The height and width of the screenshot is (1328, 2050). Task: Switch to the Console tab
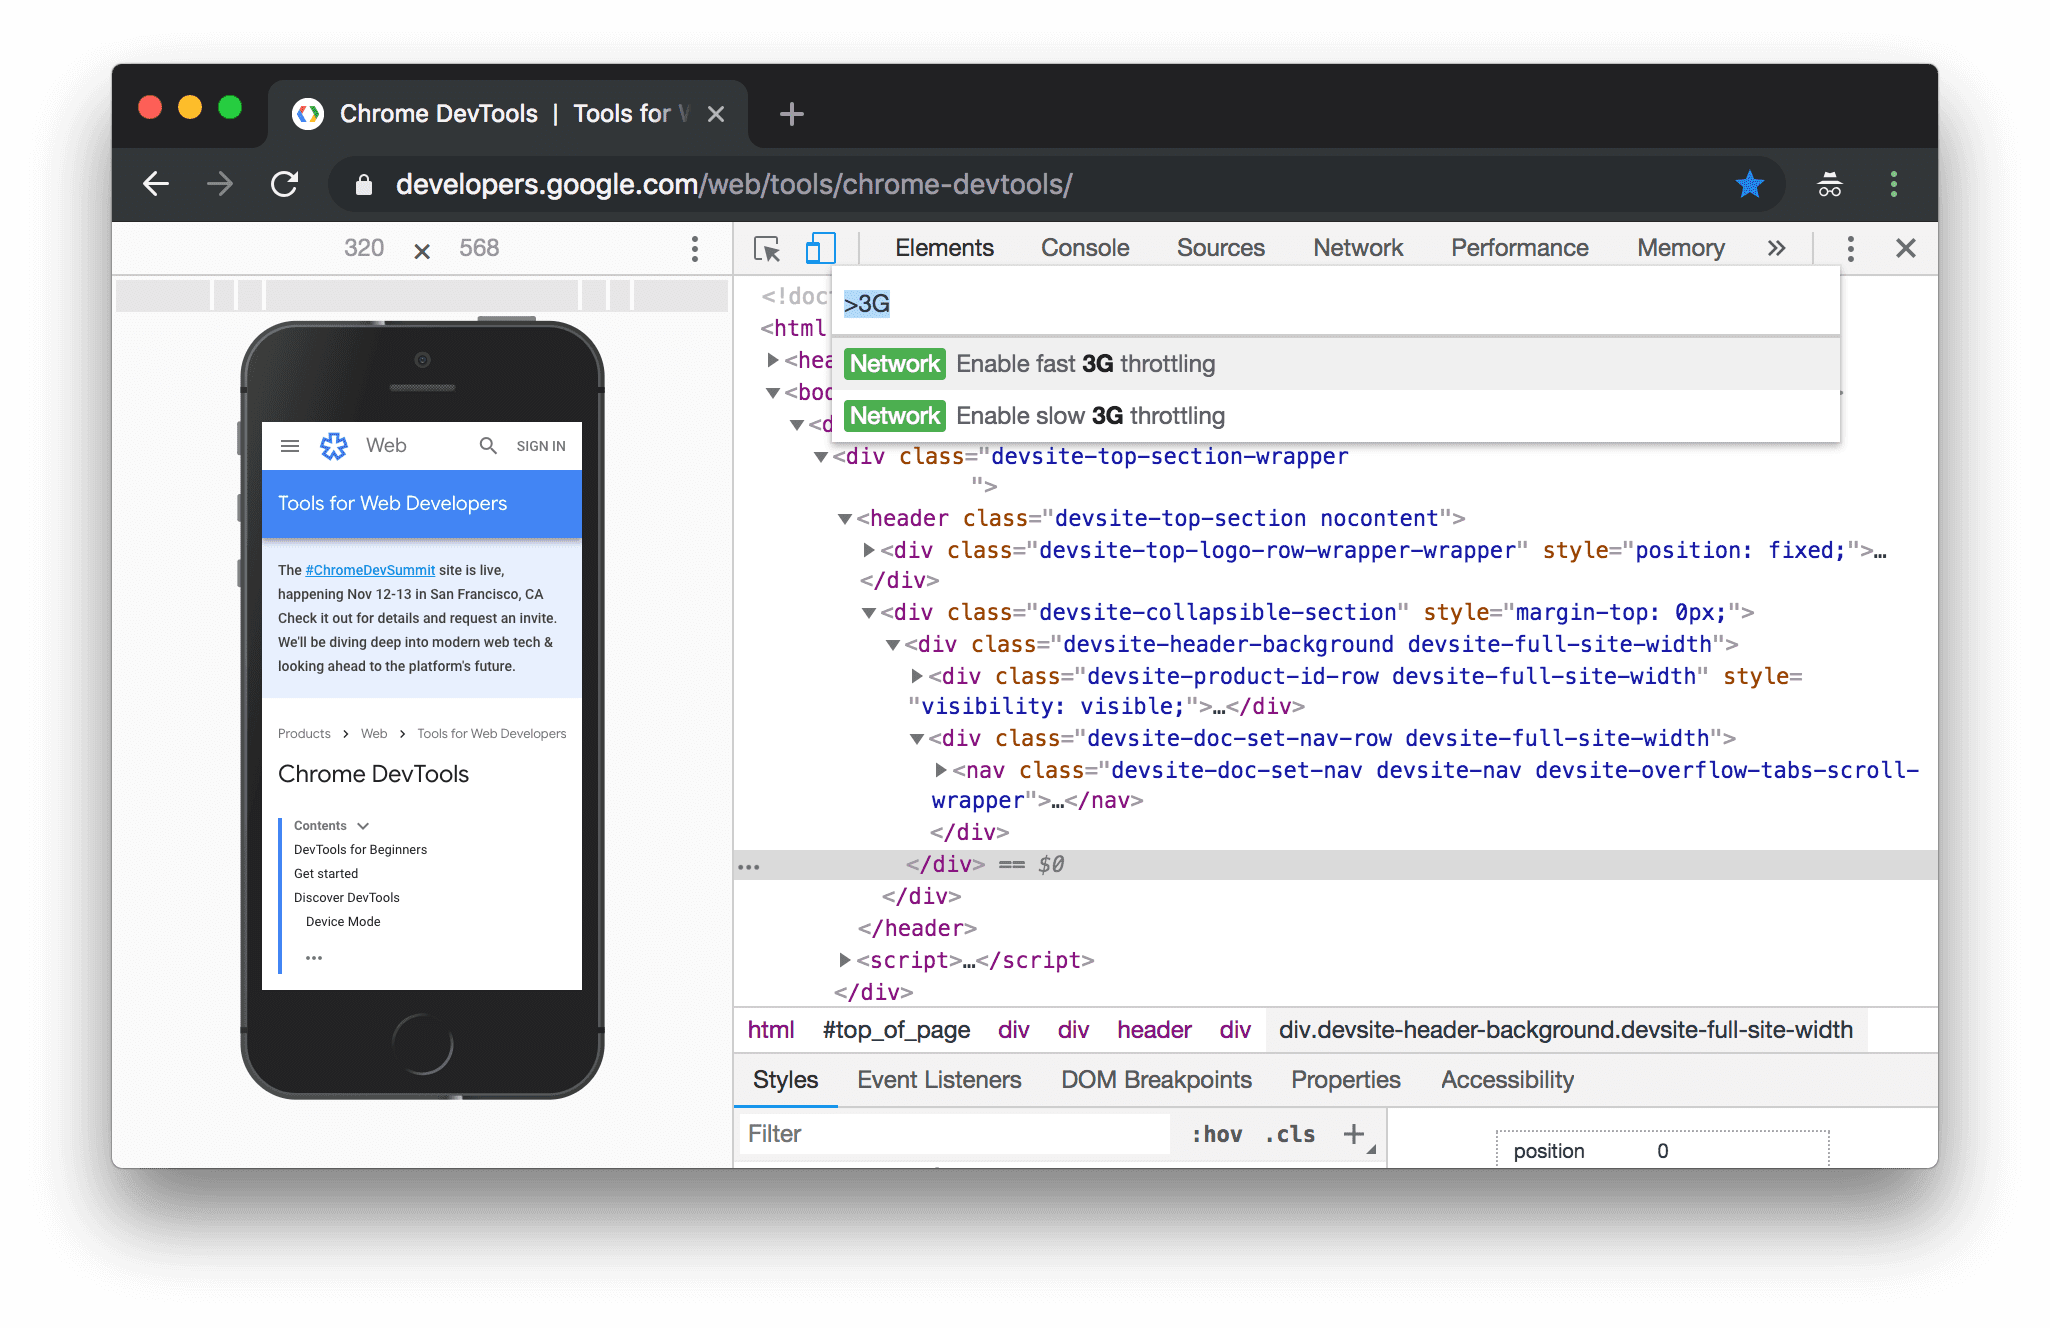click(1085, 246)
